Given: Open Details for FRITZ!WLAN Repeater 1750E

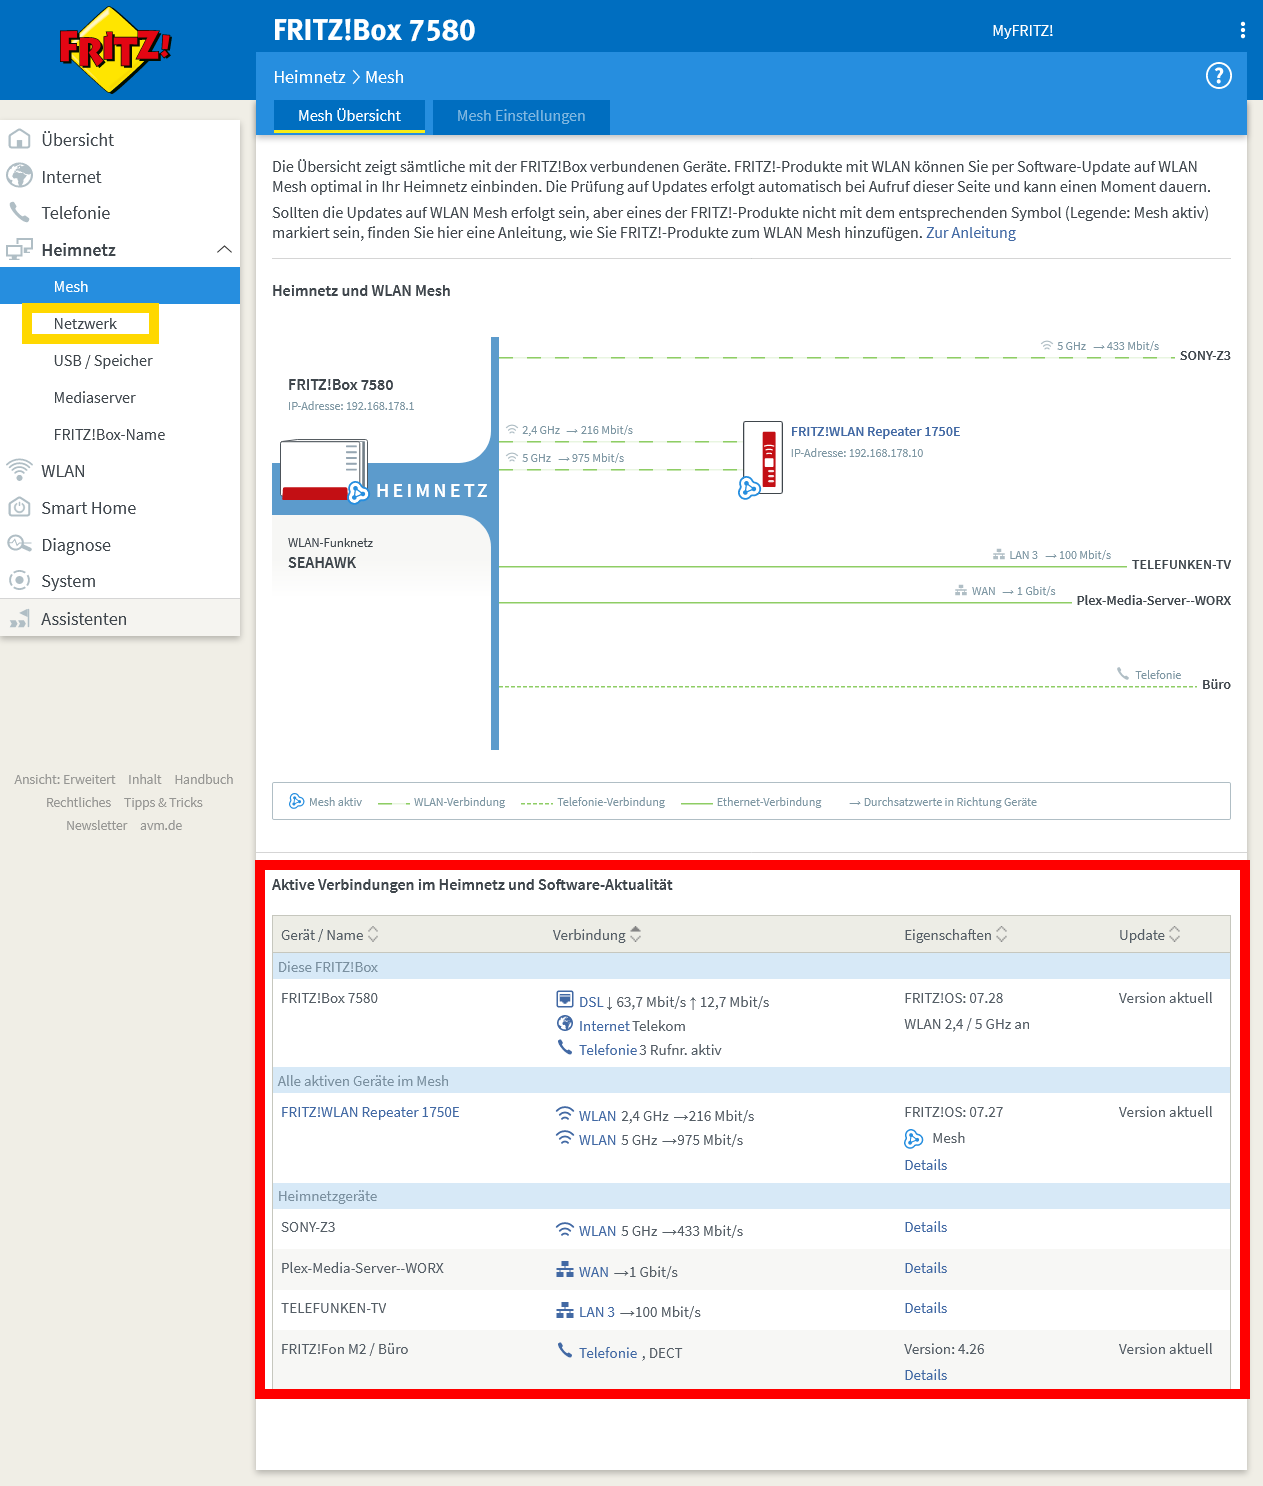Looking at the screenshot, I should point(925,1165).
